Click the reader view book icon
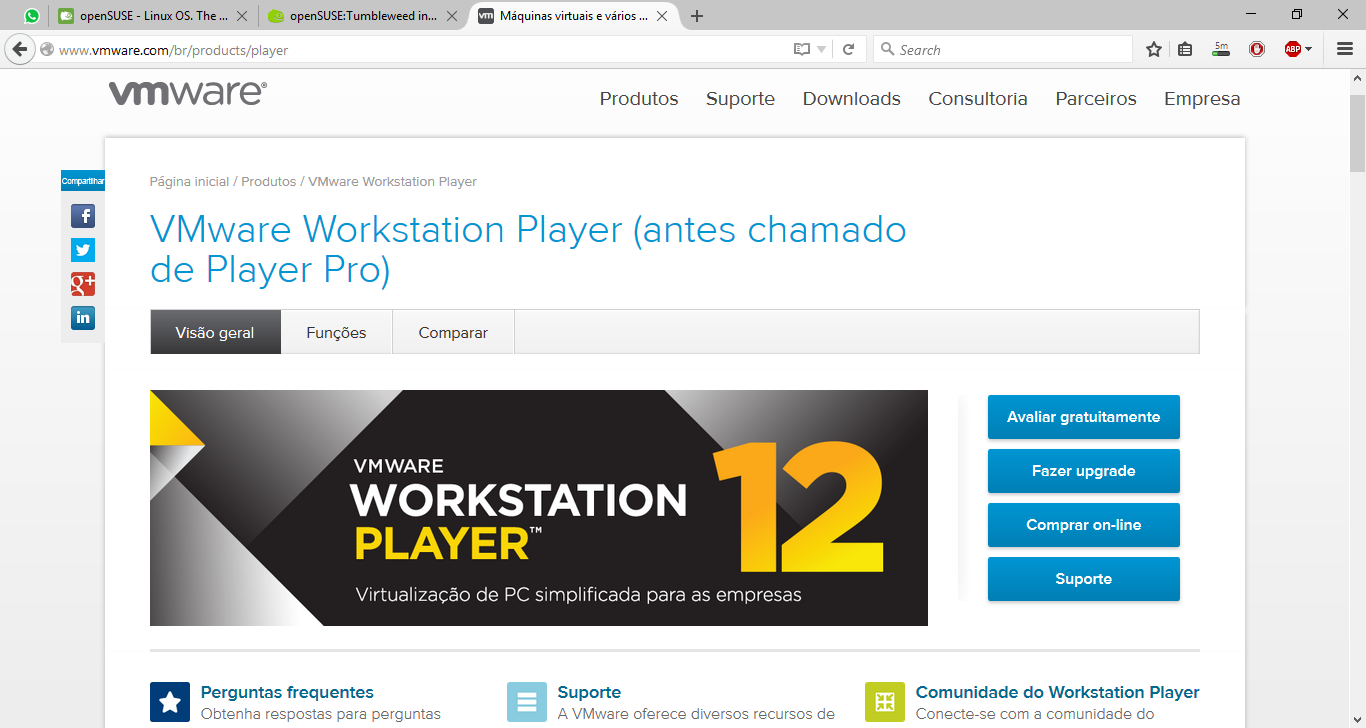1366x728 pixels. coord(801,50)
